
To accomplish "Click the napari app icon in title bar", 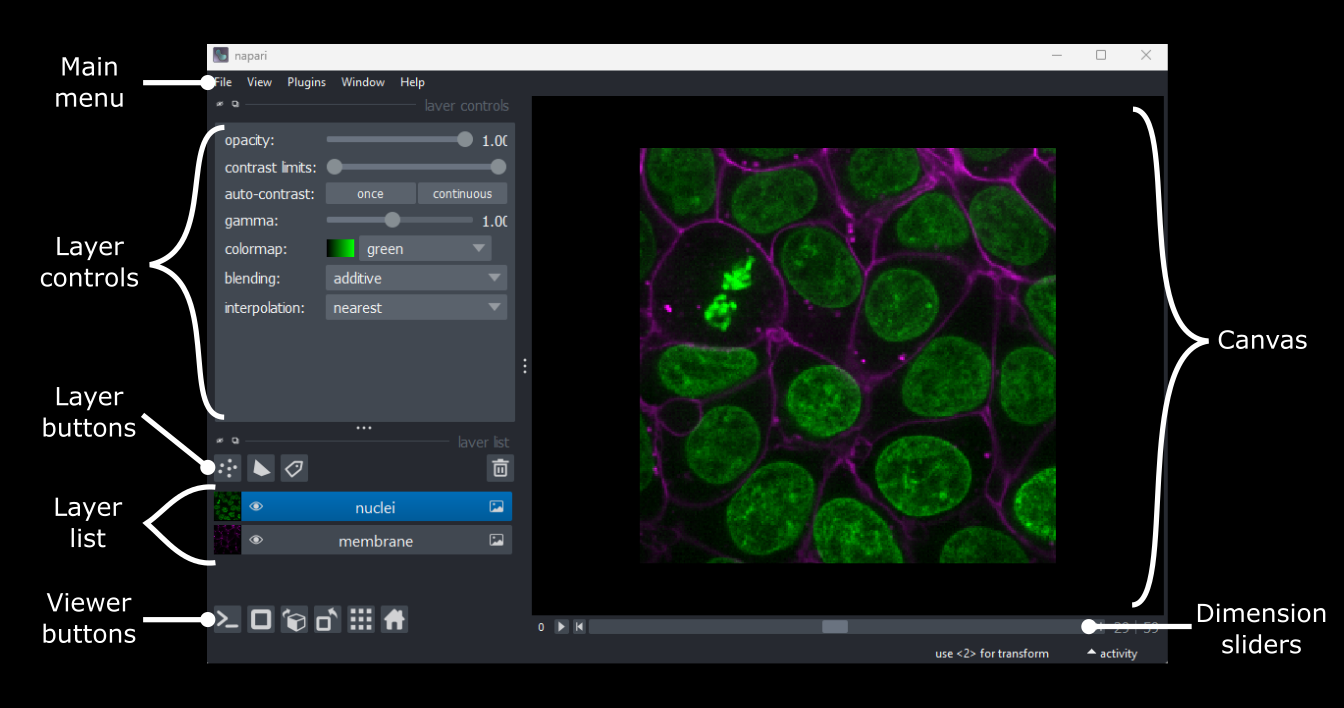I will click(221, 56).
